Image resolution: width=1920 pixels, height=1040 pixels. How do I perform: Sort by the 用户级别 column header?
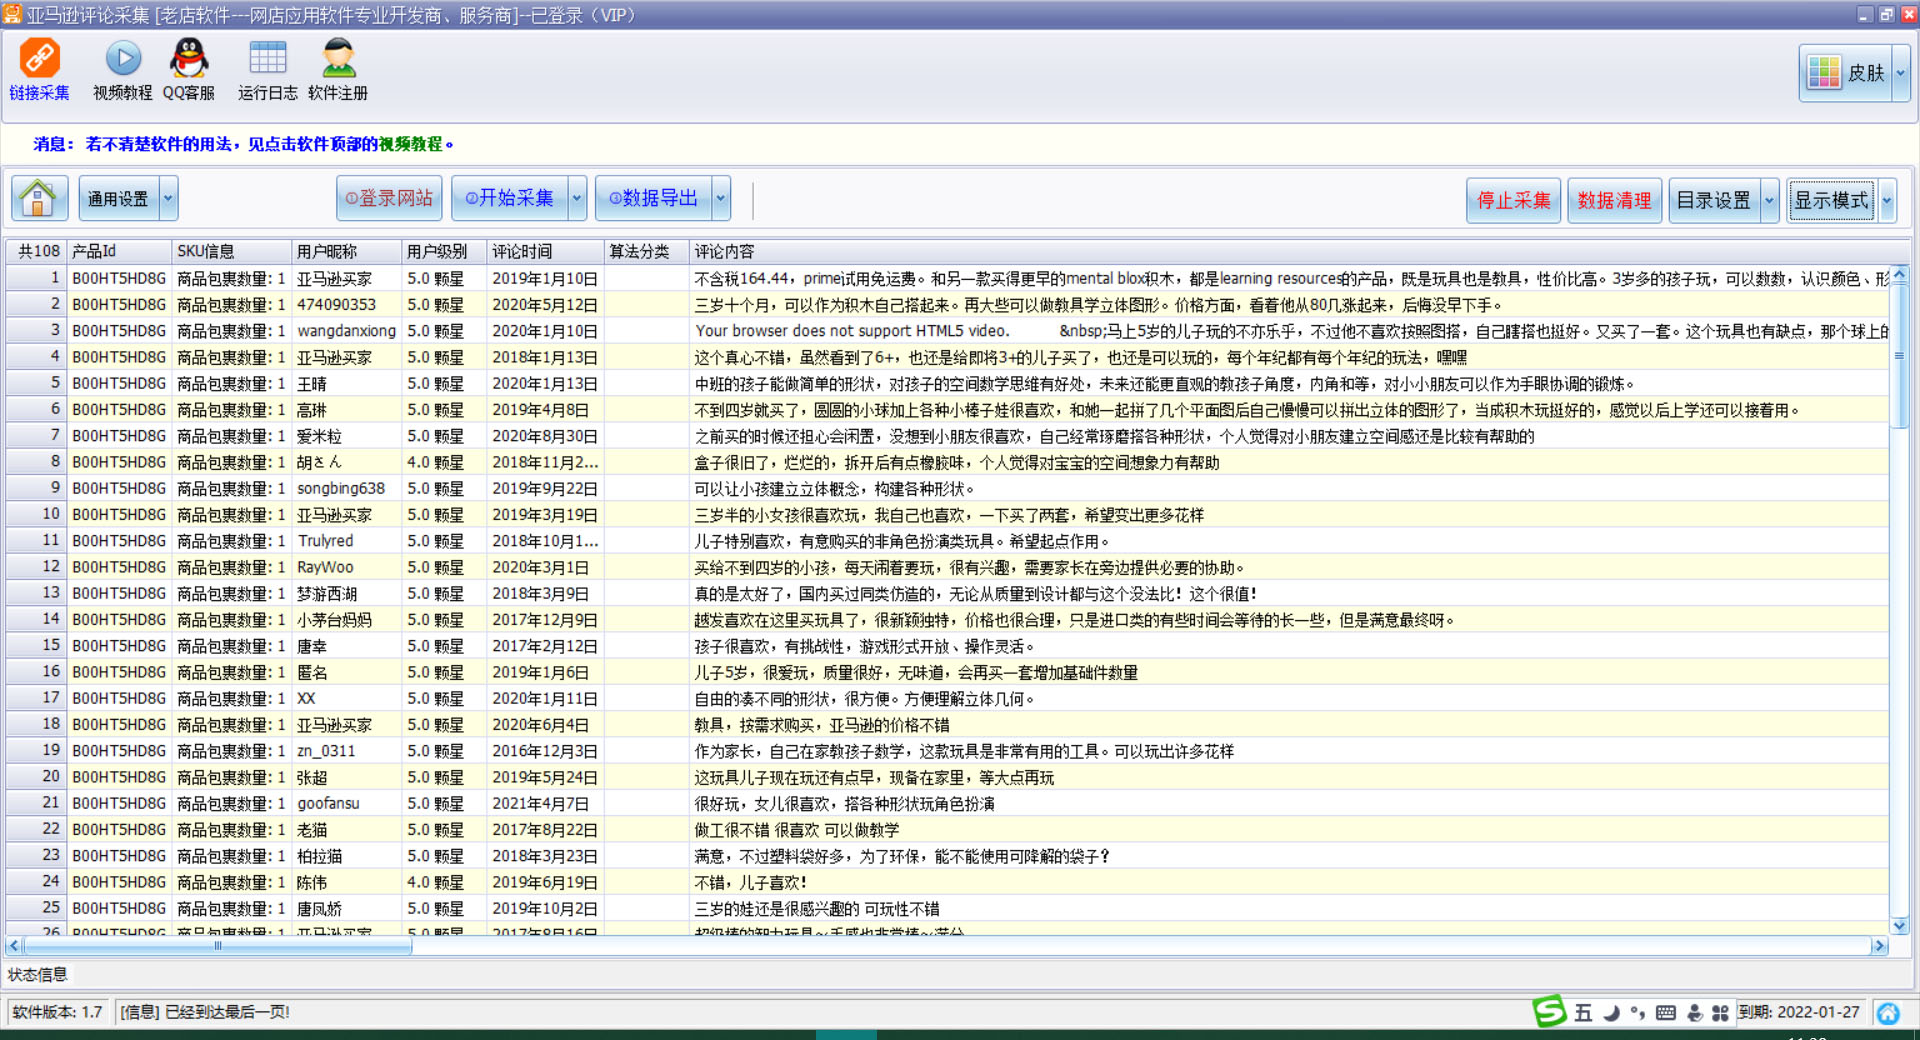click(444, 251)
